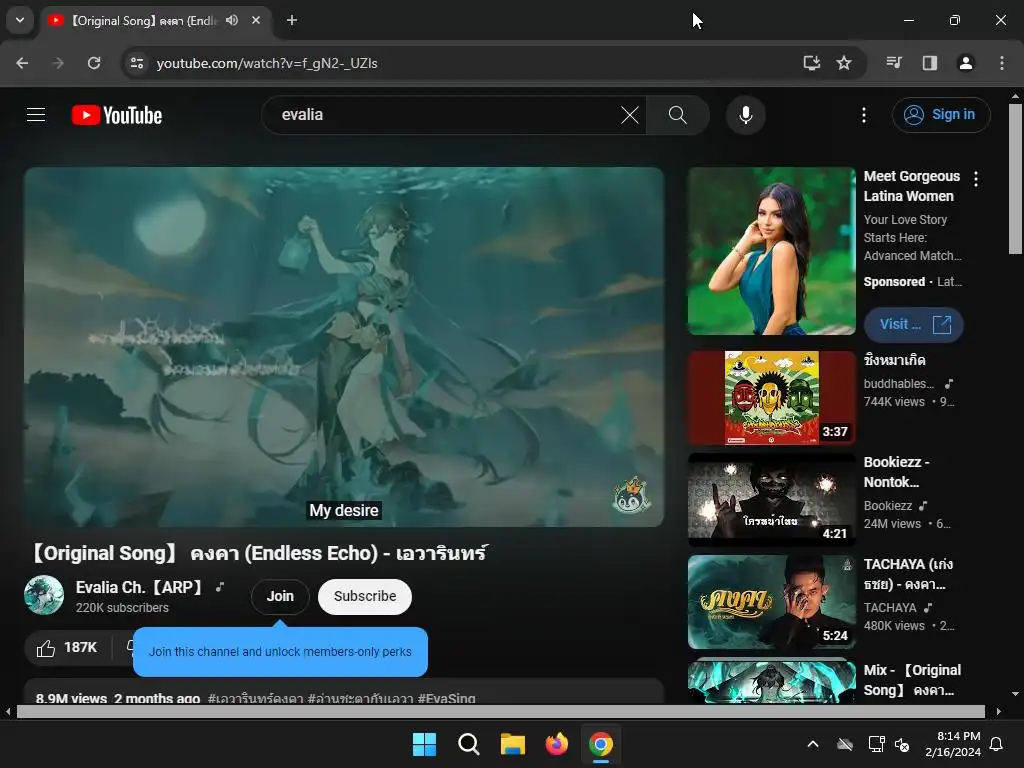Viewport: 1024px width, 768px height.
Task: Click scroll right arrow on horizontal scrollbar
Action: pos(999,711)
